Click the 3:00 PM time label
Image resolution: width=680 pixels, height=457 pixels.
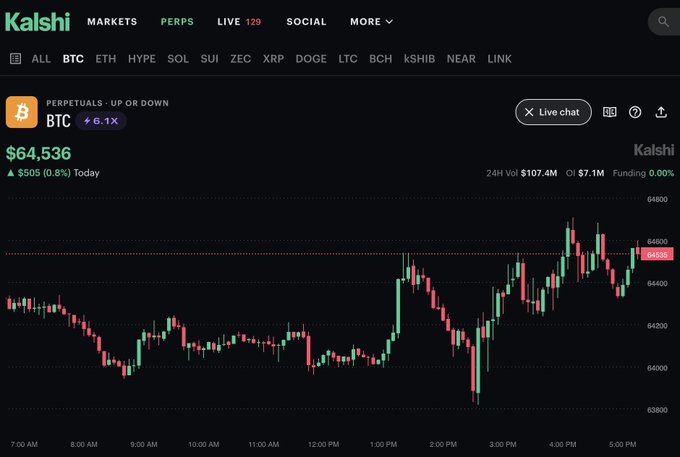[503, 444]
